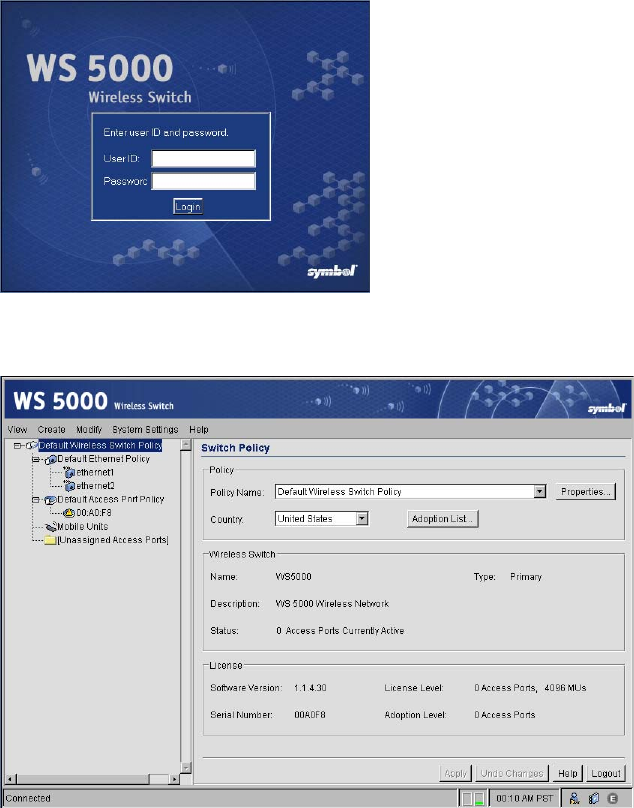Click the Help button near Logout
This screenshot has width=634, height=808.
(568, 773)
